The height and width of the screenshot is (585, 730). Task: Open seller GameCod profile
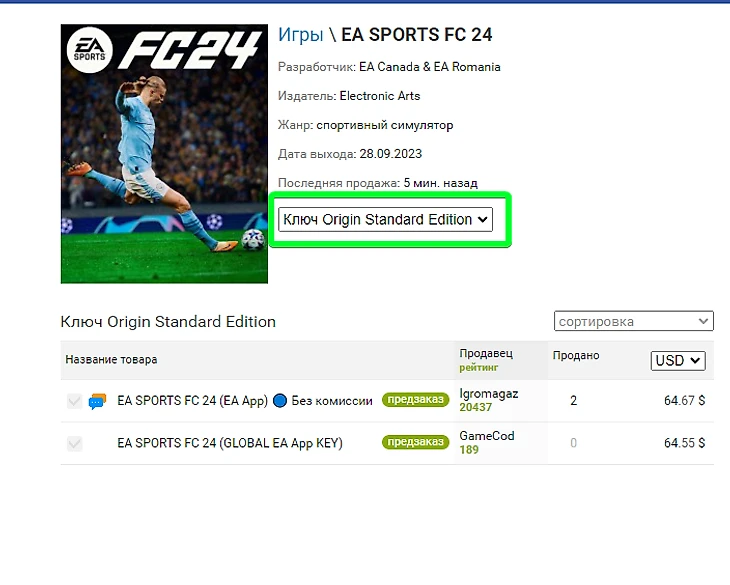[487, 436]
